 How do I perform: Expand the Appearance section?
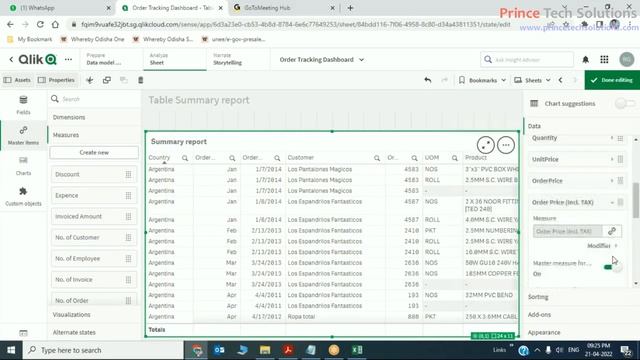[x=544, y=332]
